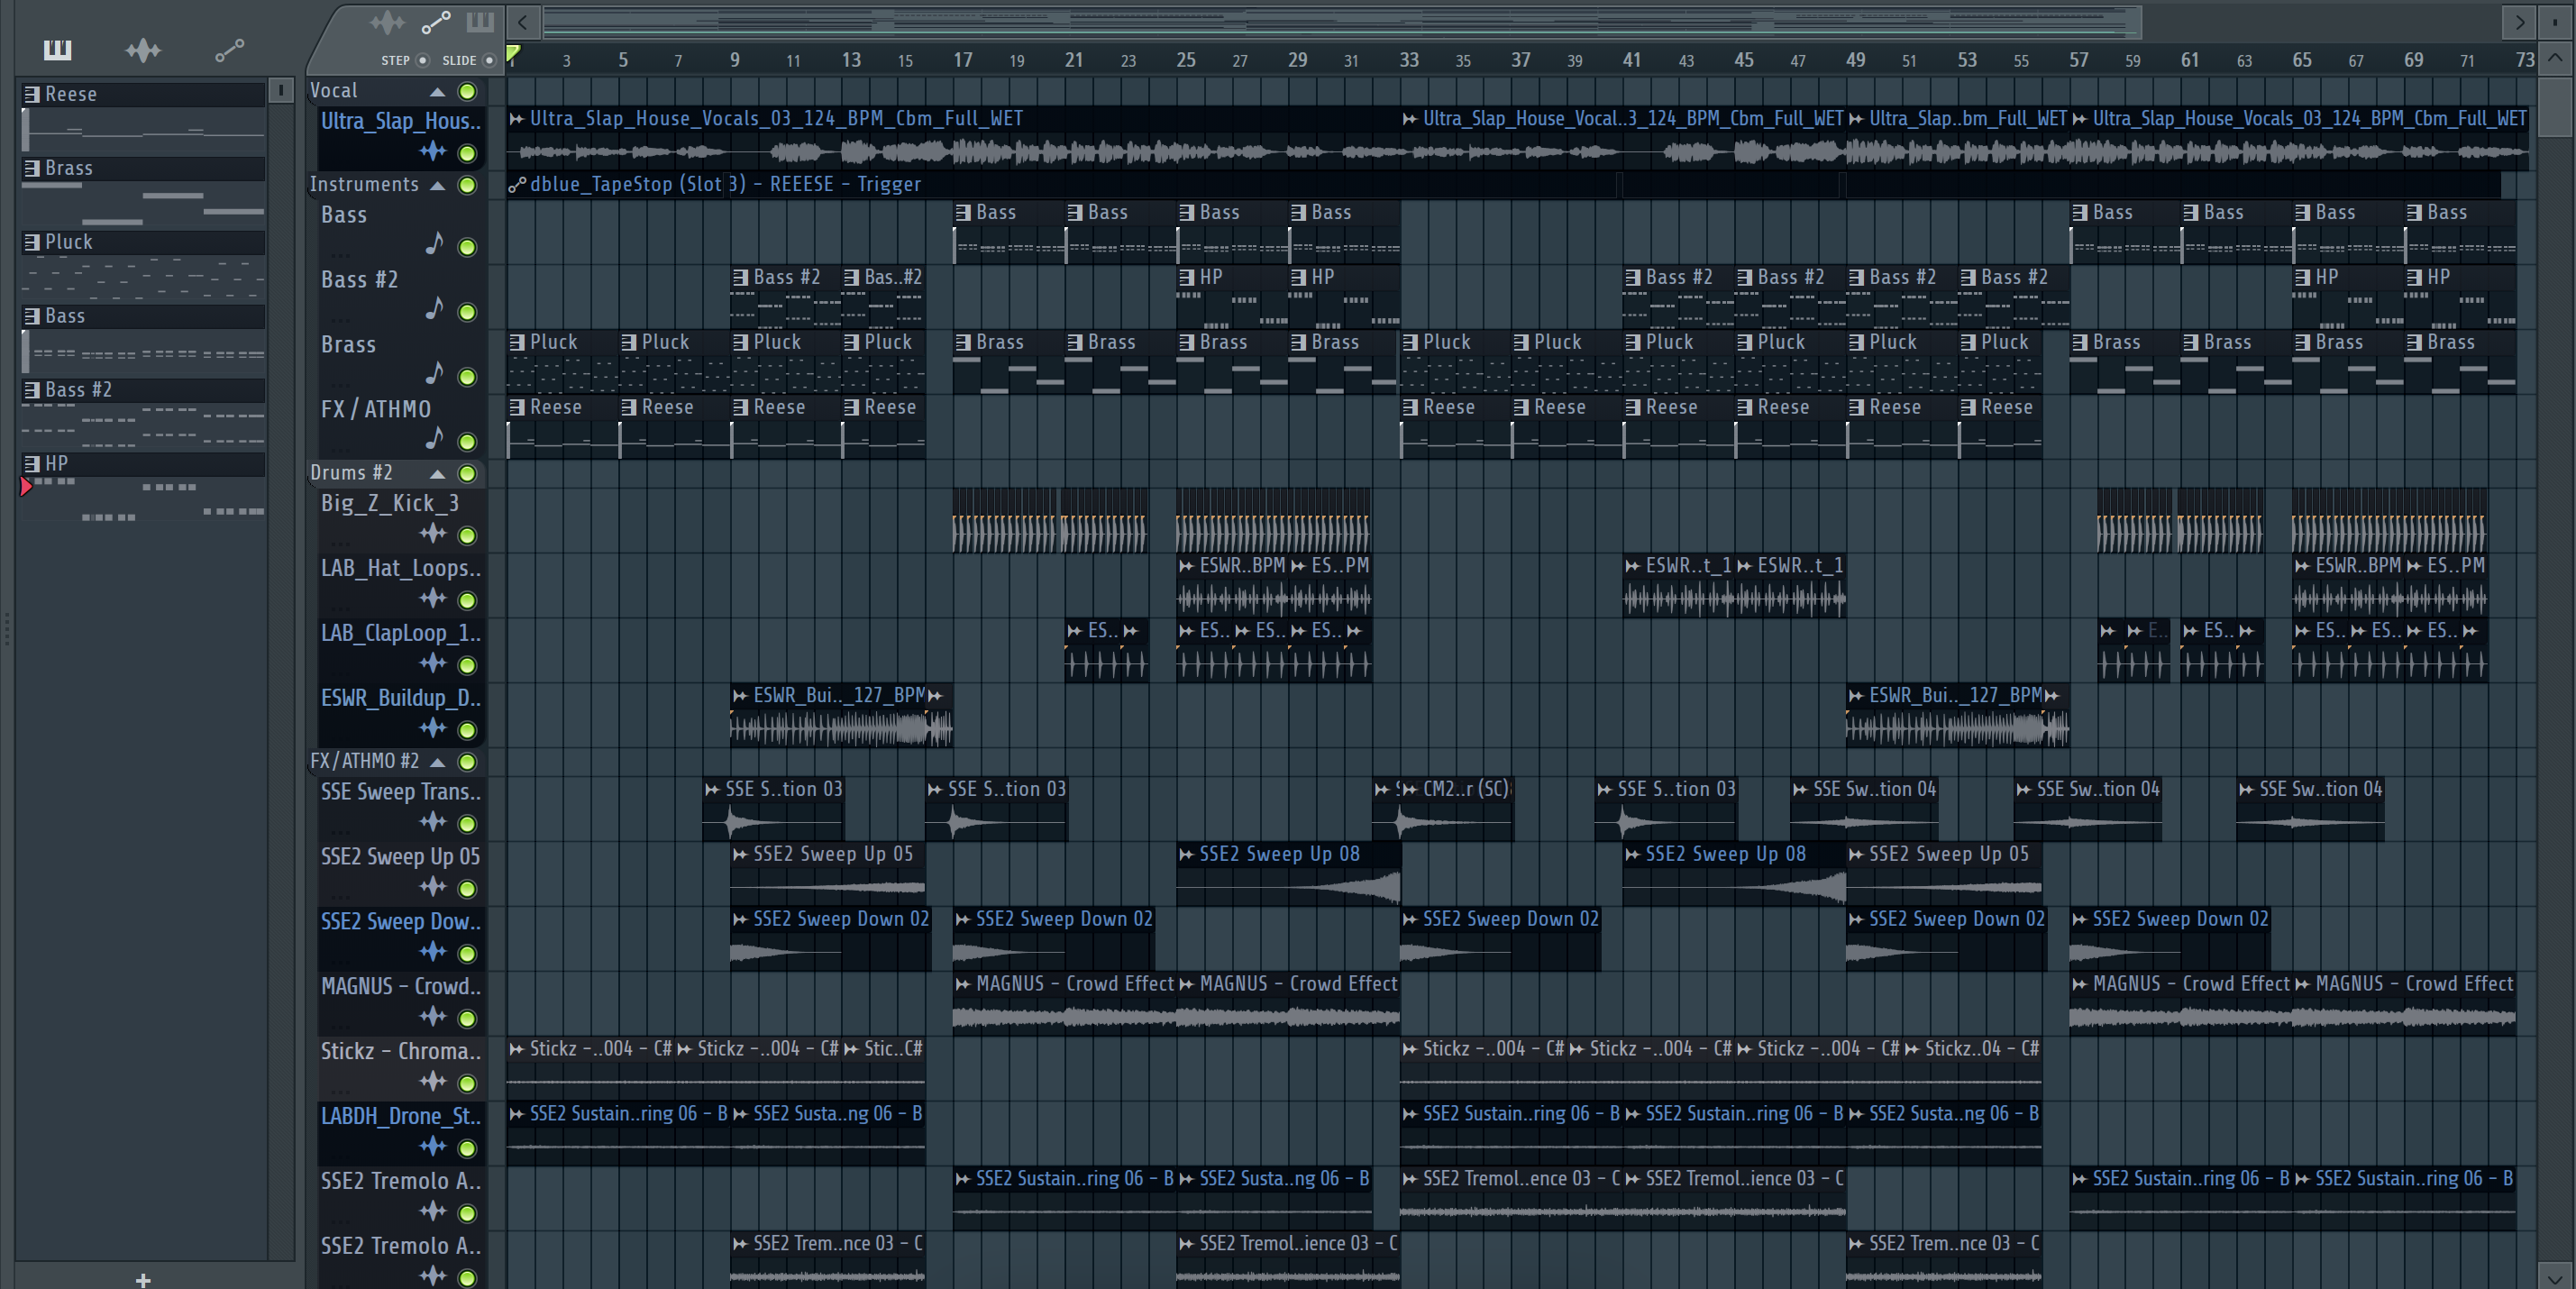Mute the Instruments group track

(x=467, y=185)
